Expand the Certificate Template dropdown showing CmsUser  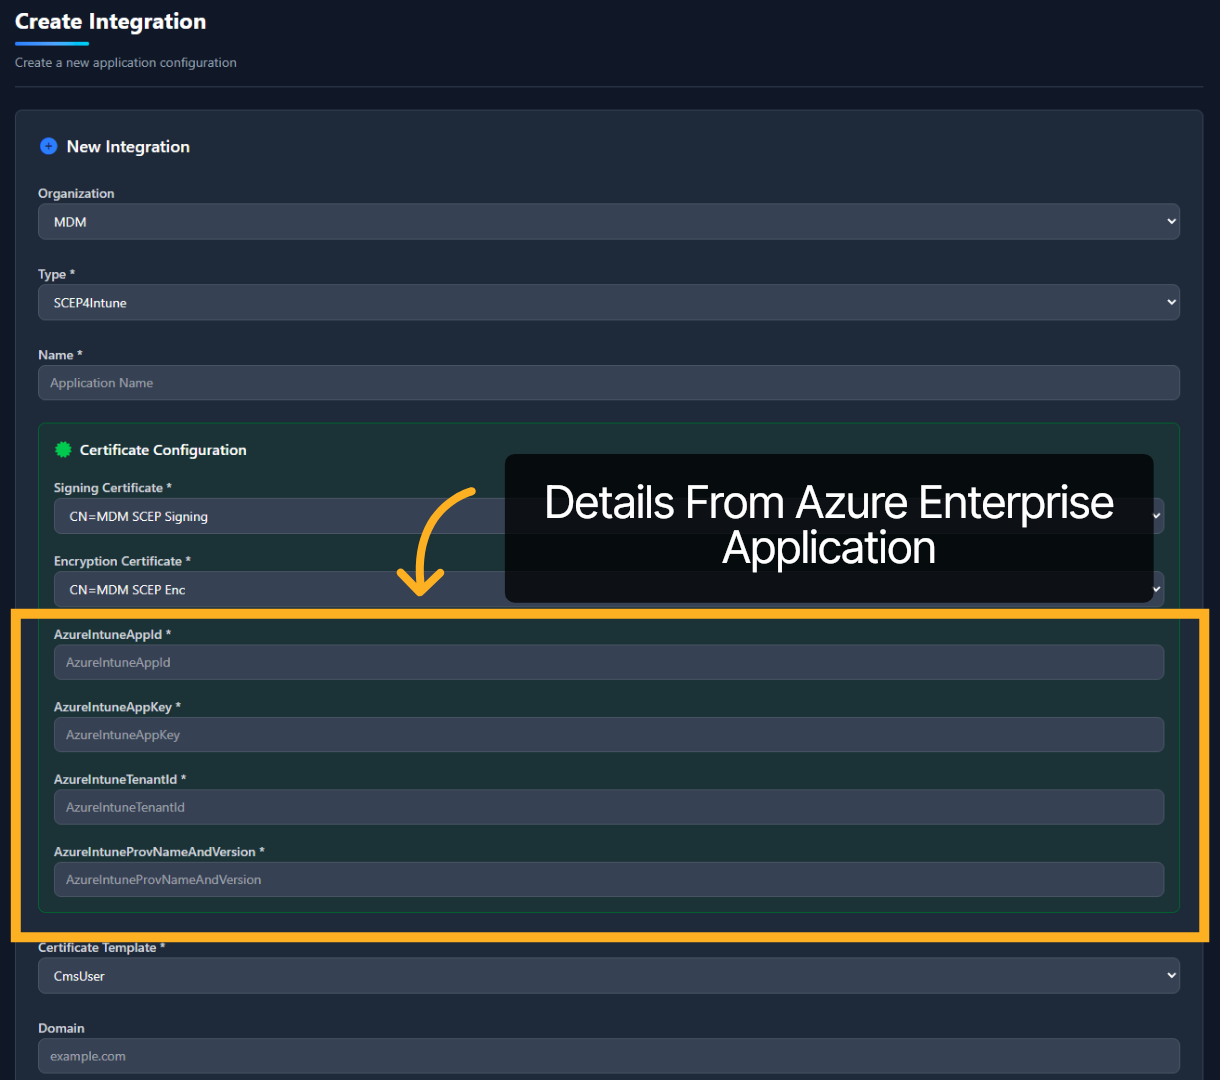click(x=609, y=975)
